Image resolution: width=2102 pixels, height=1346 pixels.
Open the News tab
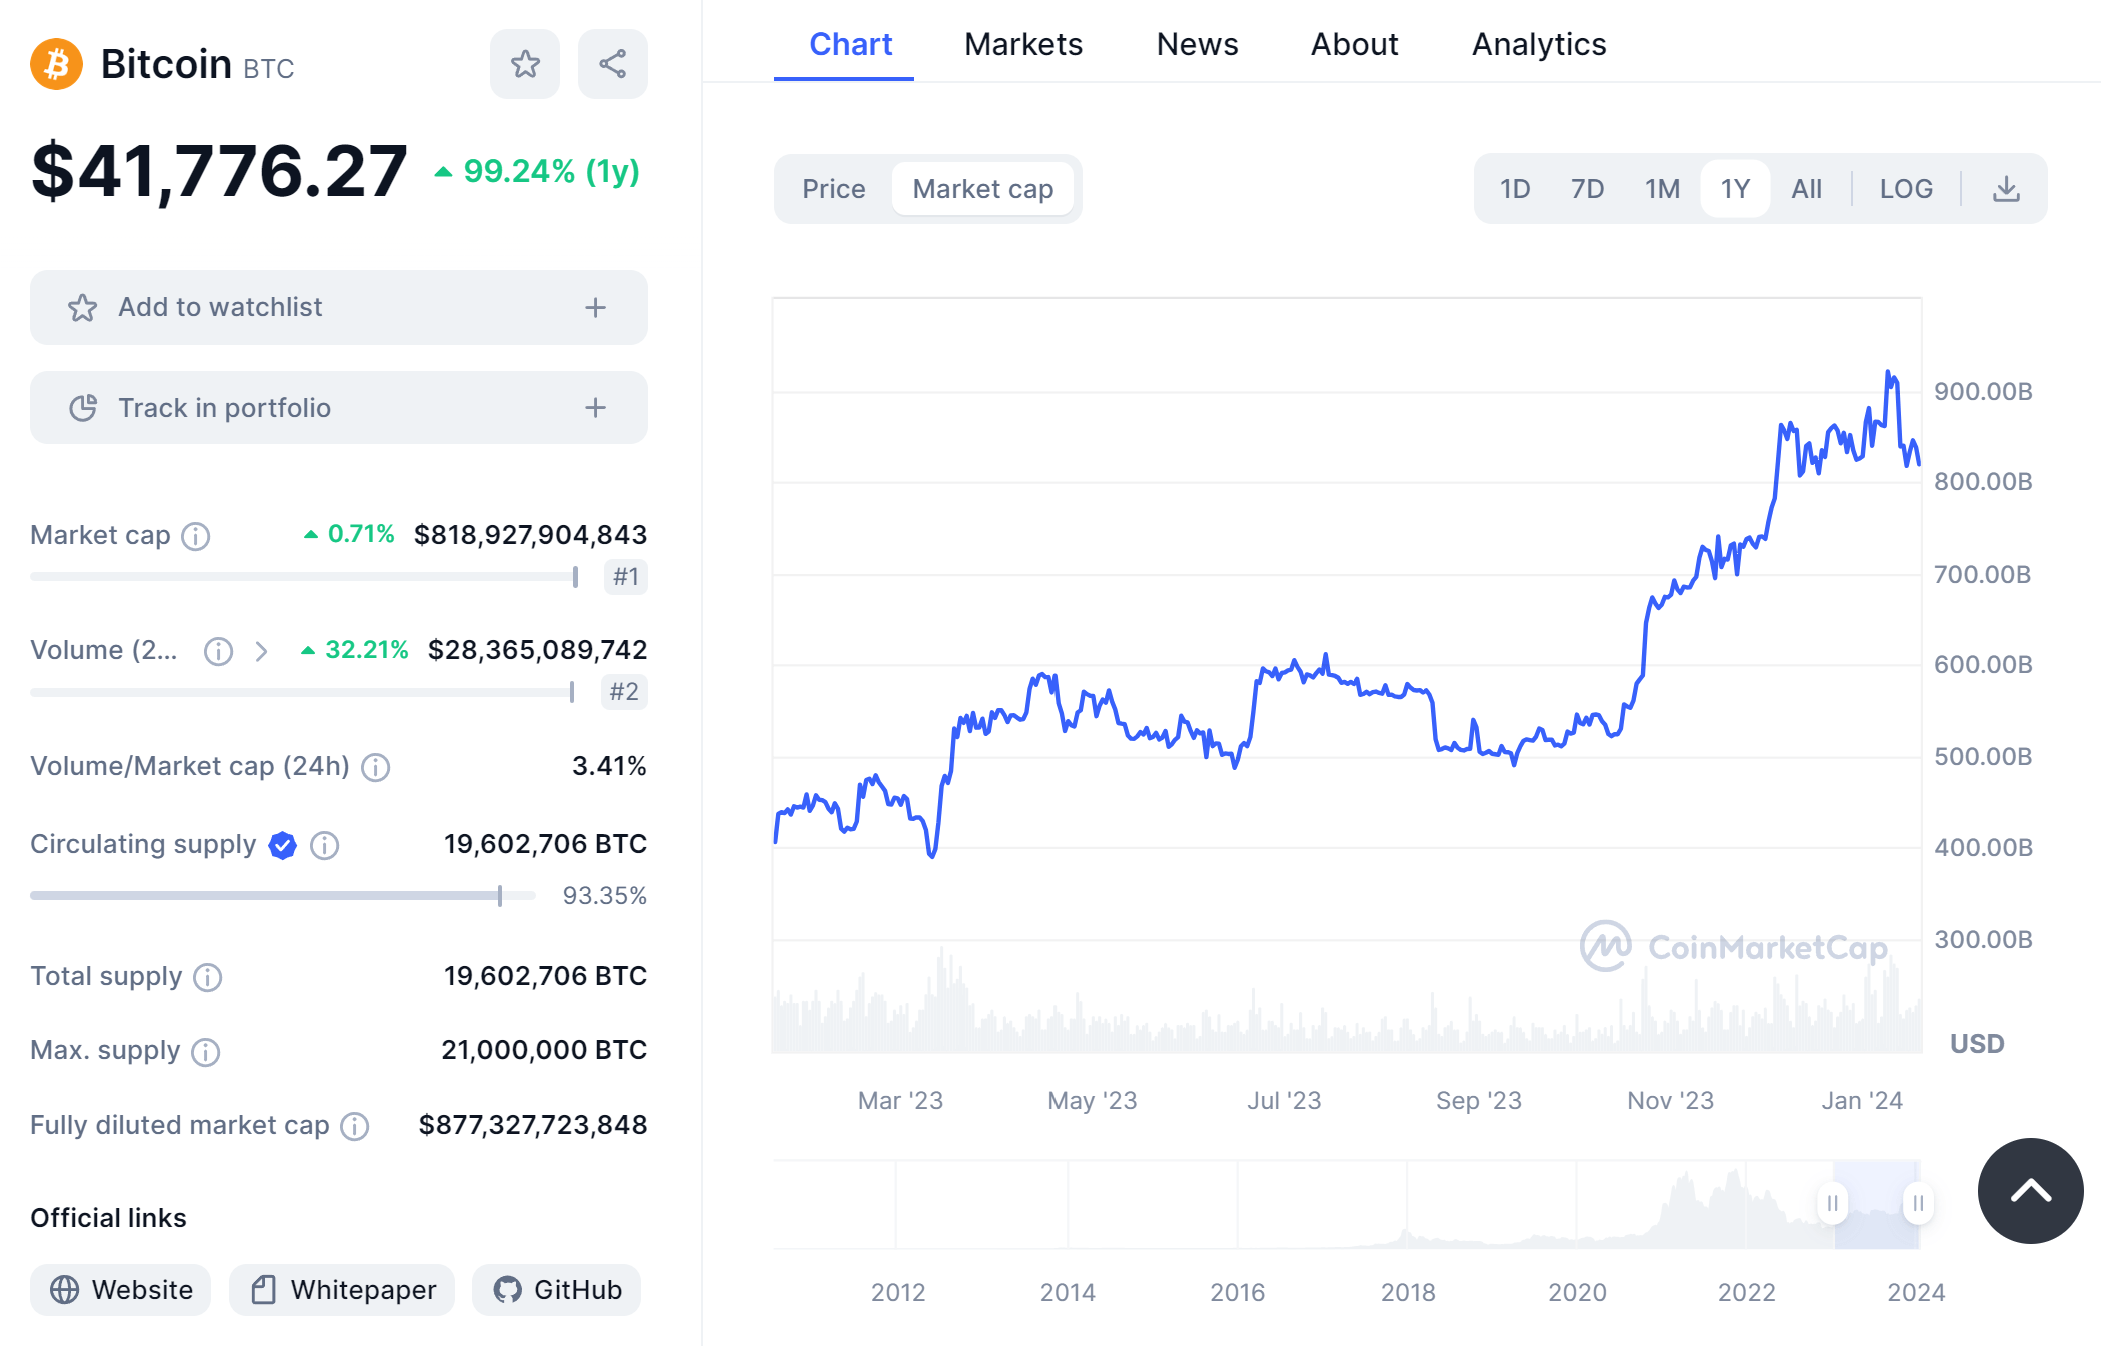click(1197, 44)
